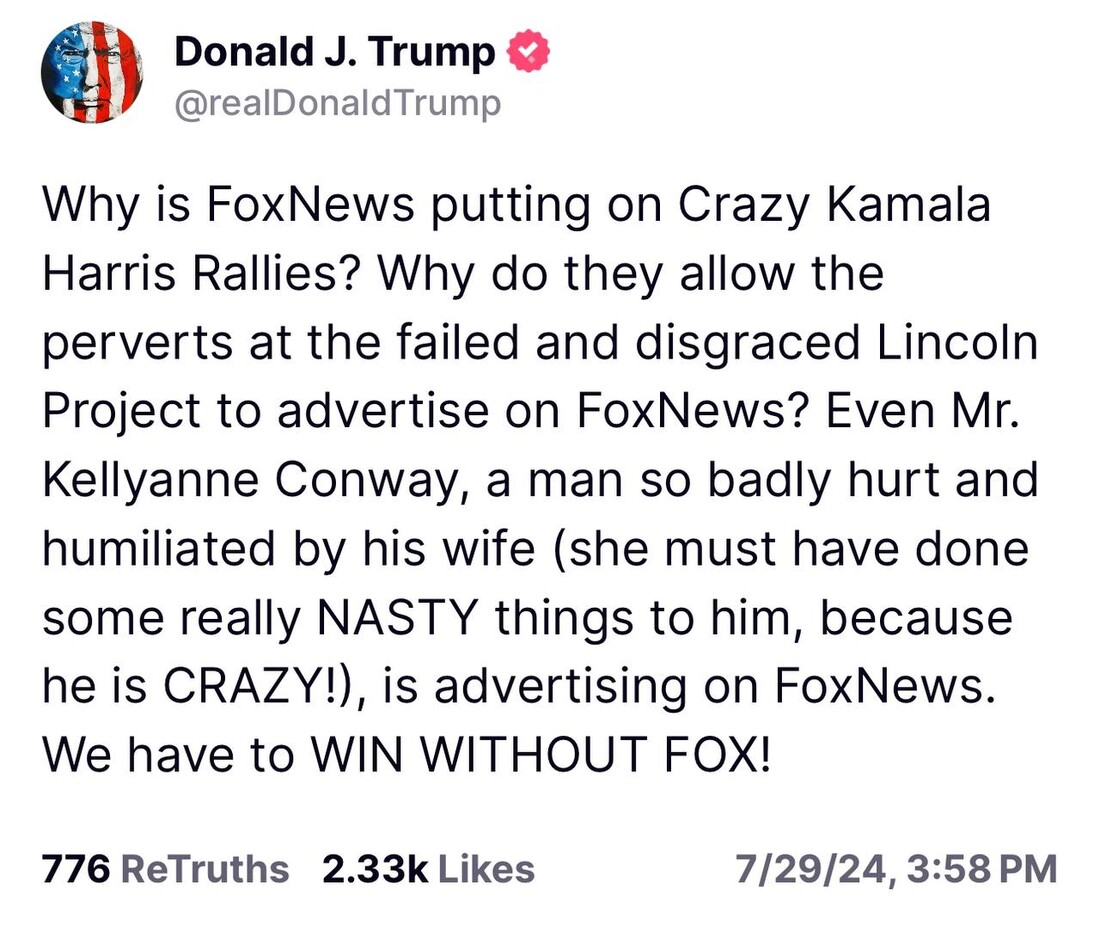View the 2.33k Likes list

[x=428, y=868]
